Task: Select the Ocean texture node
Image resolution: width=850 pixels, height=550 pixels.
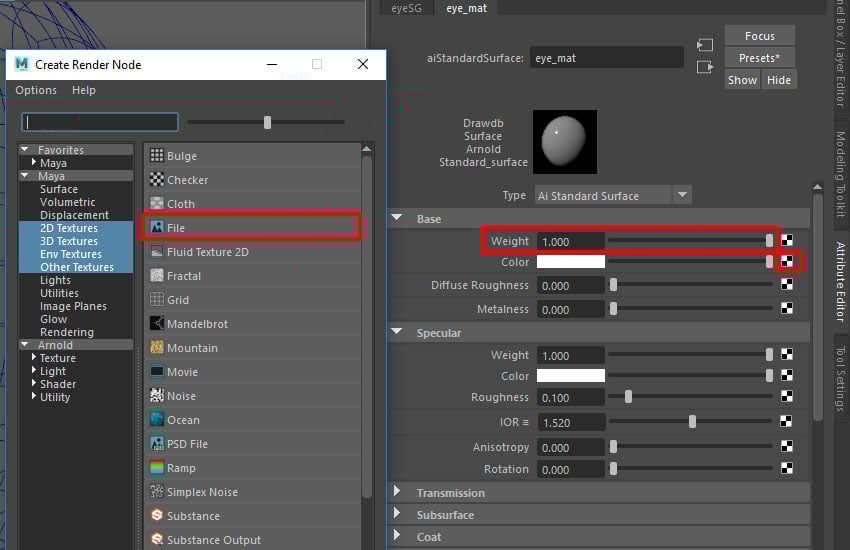Action: tap(253, 420)
